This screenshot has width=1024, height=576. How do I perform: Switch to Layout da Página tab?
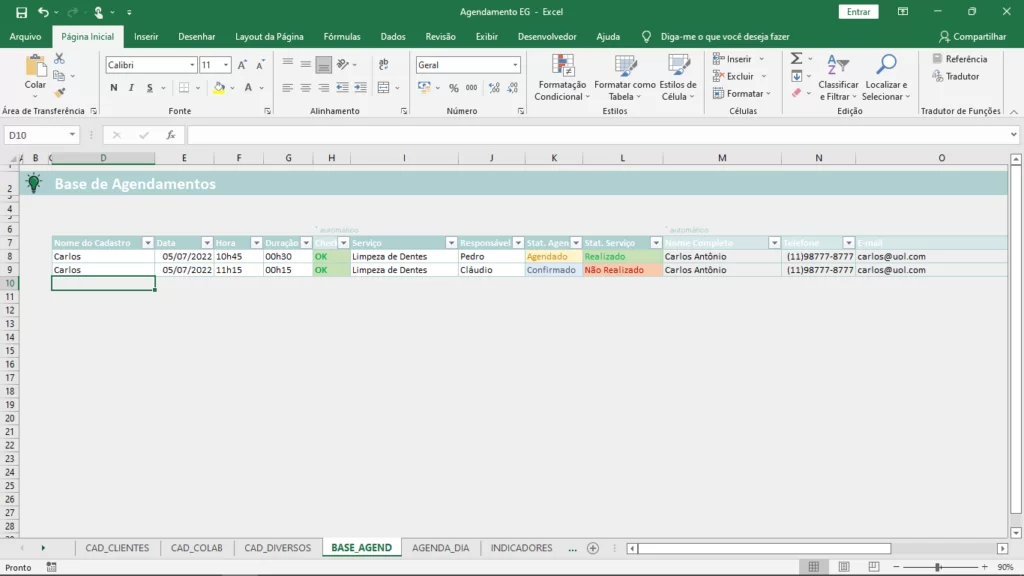pos(269,37)
